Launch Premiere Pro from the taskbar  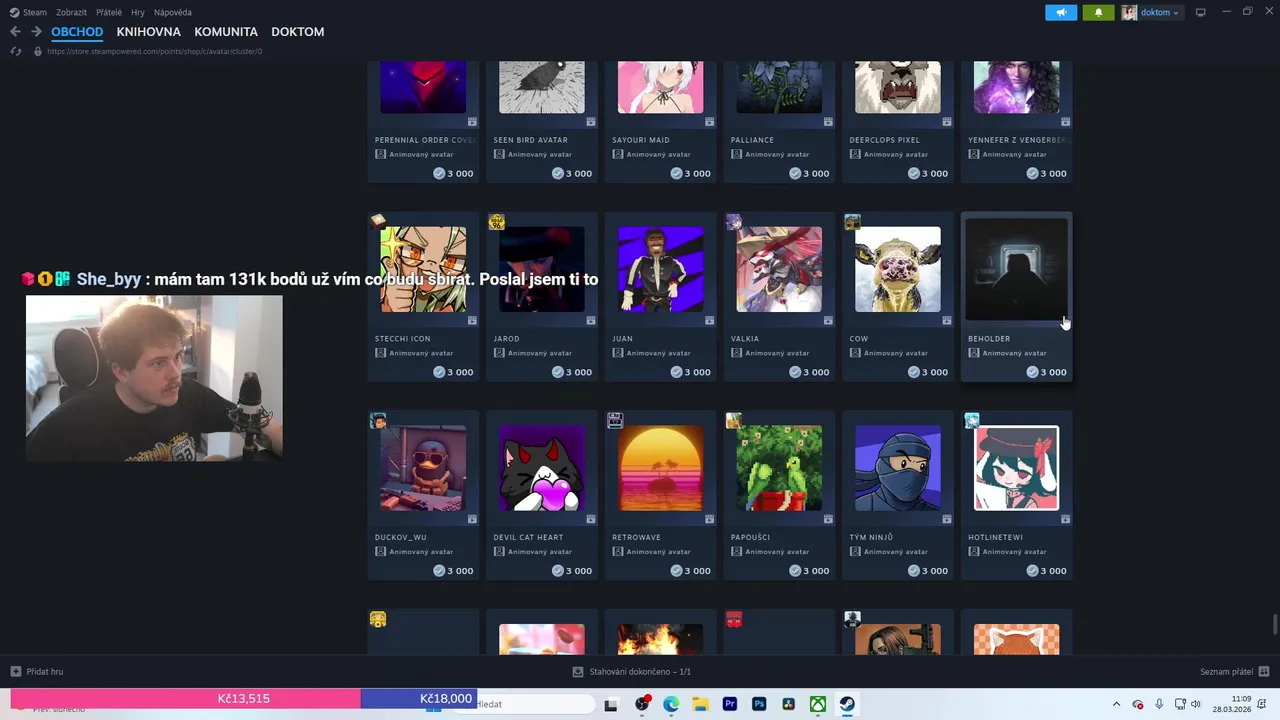click(729, 704)
